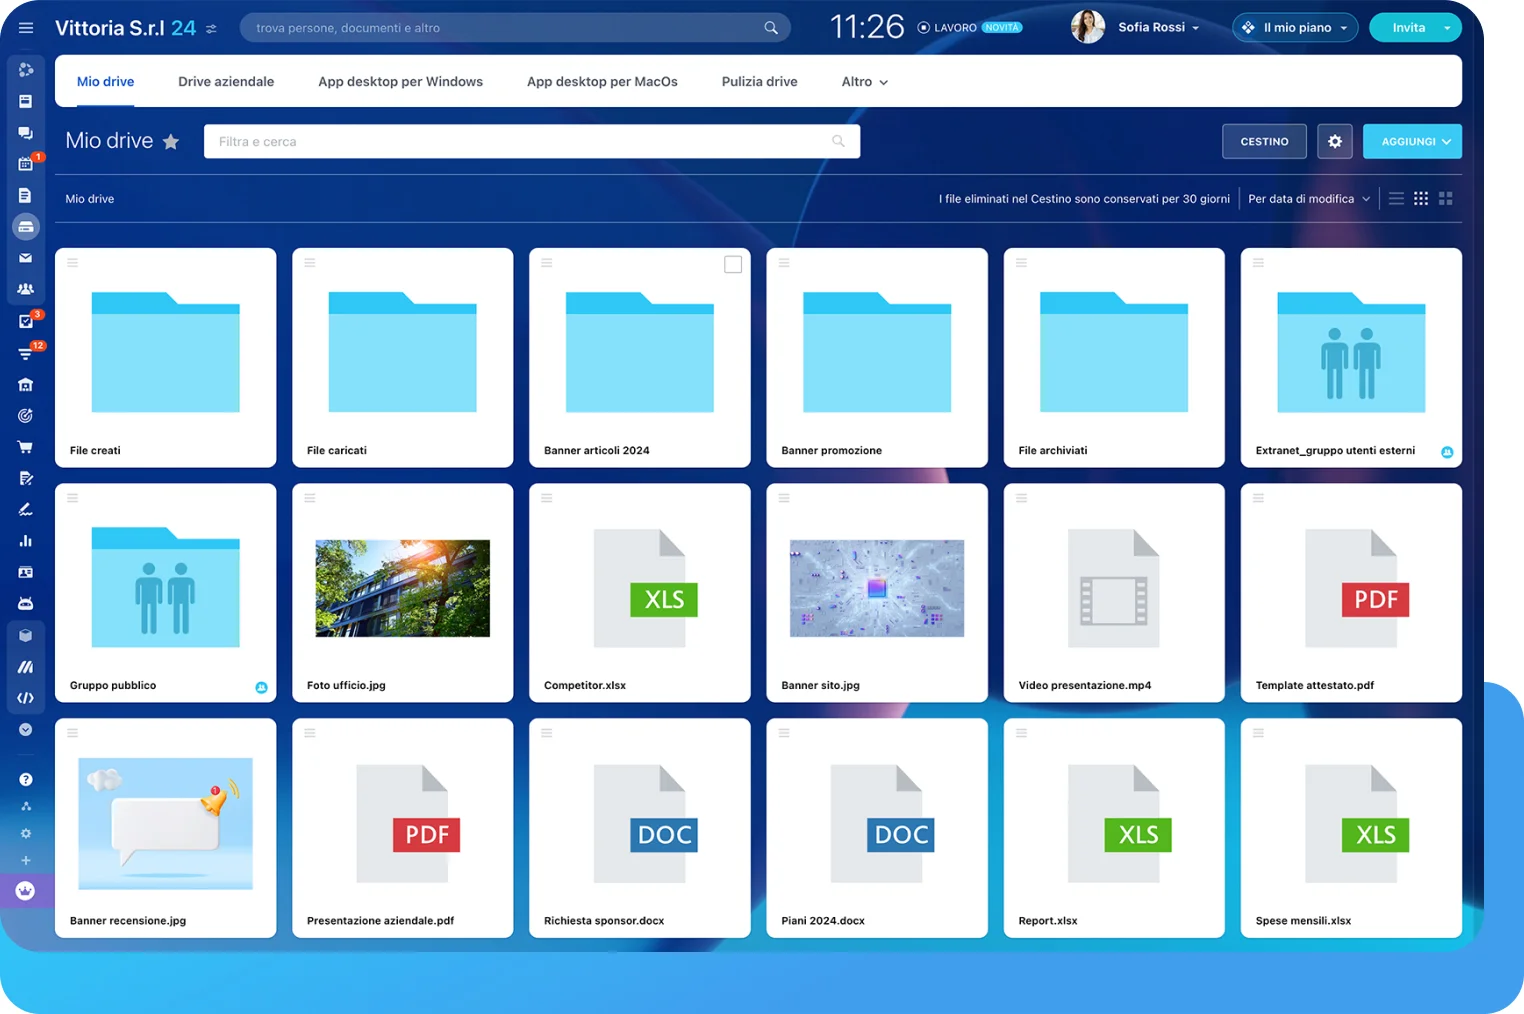Open the tasks checkmark icon with badge 3
Image resolution: width=1524 pixels, height=1014 pixels.
(25, 321)
